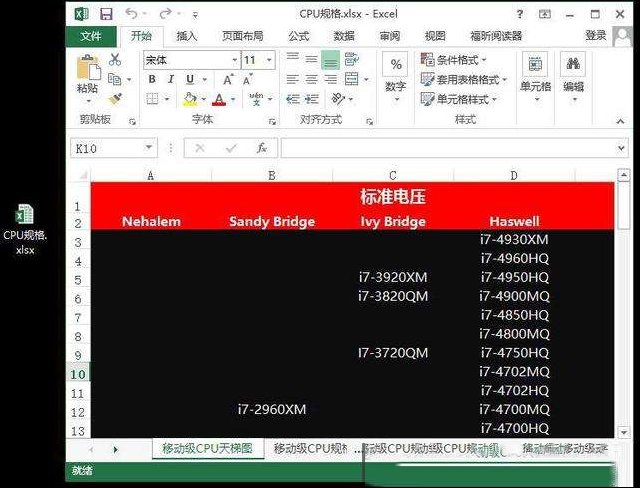
Task: Click cell containing i7-3920XM
Action: (393, 277)
